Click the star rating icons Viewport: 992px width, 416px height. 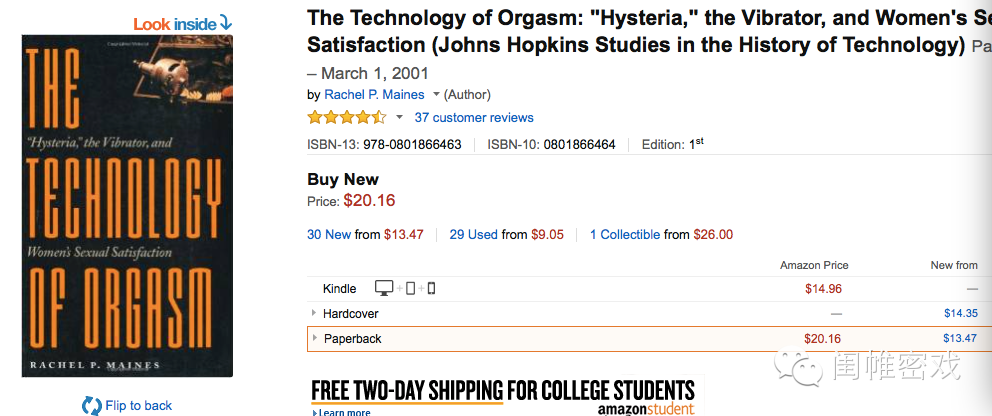(347, 118)
